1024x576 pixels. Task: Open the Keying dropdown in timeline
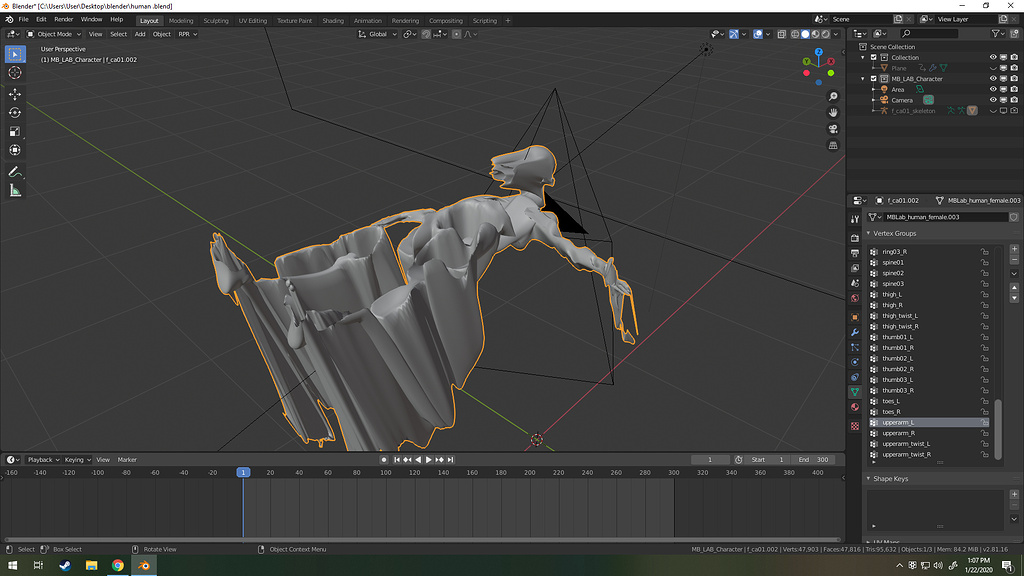point(77,460)
